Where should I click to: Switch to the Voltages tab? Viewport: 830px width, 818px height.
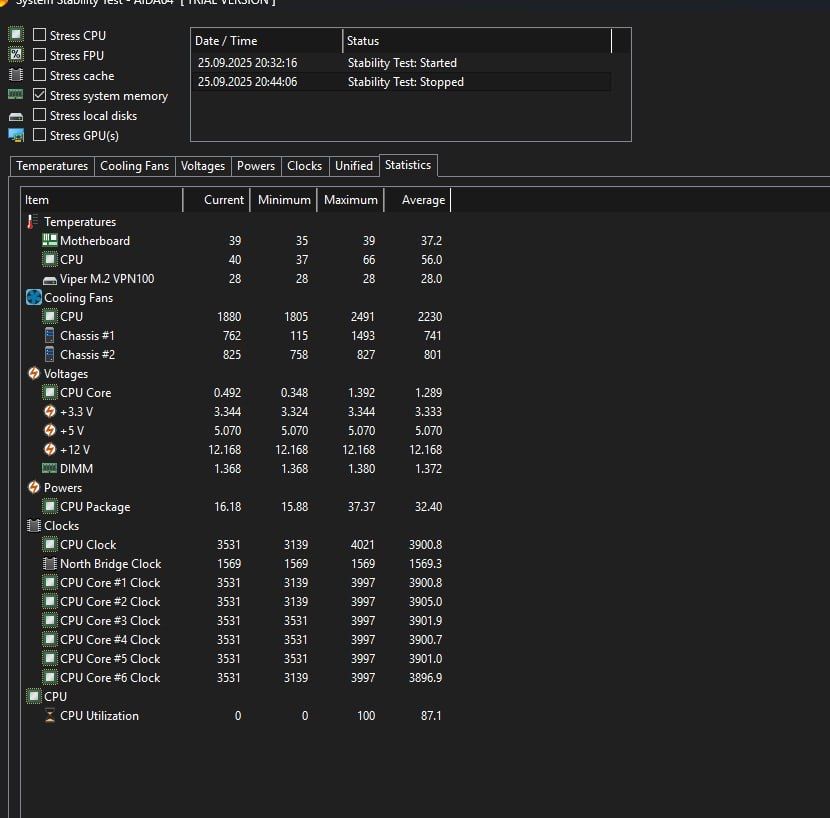point(203,166)
